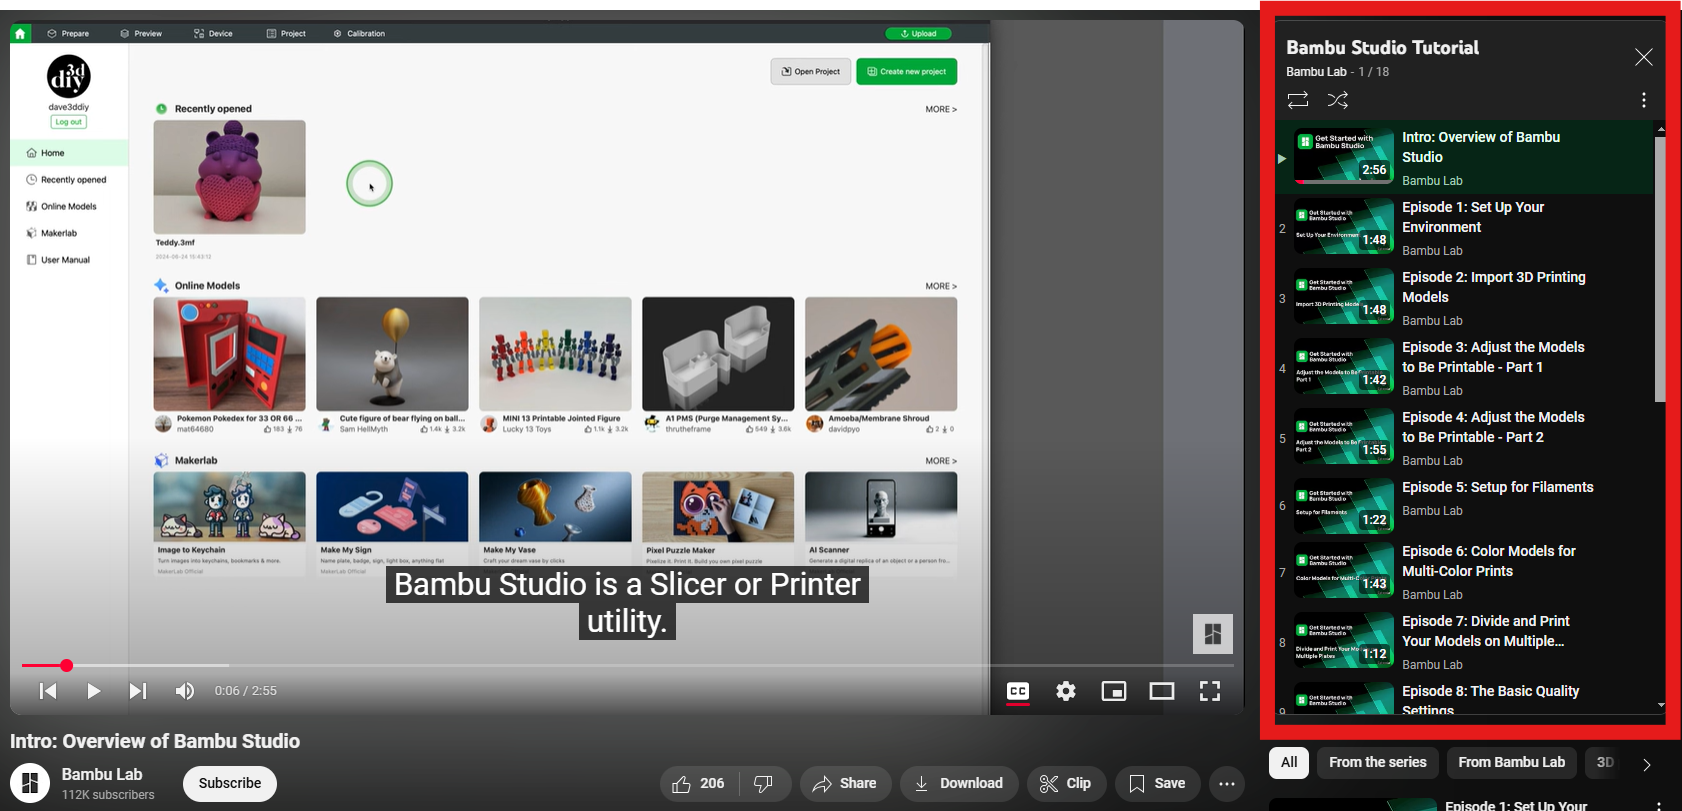Screen dimensions: 1682x811
Task: Click the playlist scrollbar
Action: click(x=1661, y=269)
